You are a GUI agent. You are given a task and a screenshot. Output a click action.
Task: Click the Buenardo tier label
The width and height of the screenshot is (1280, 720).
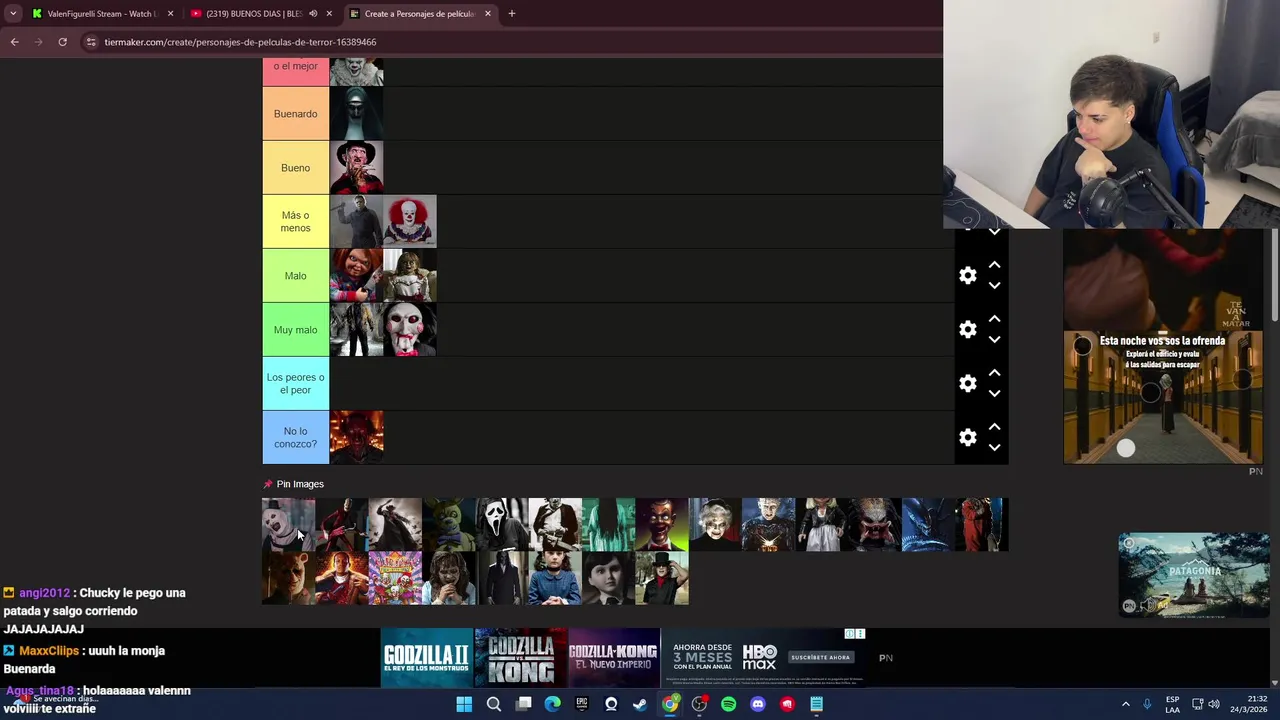pos(295,113)
